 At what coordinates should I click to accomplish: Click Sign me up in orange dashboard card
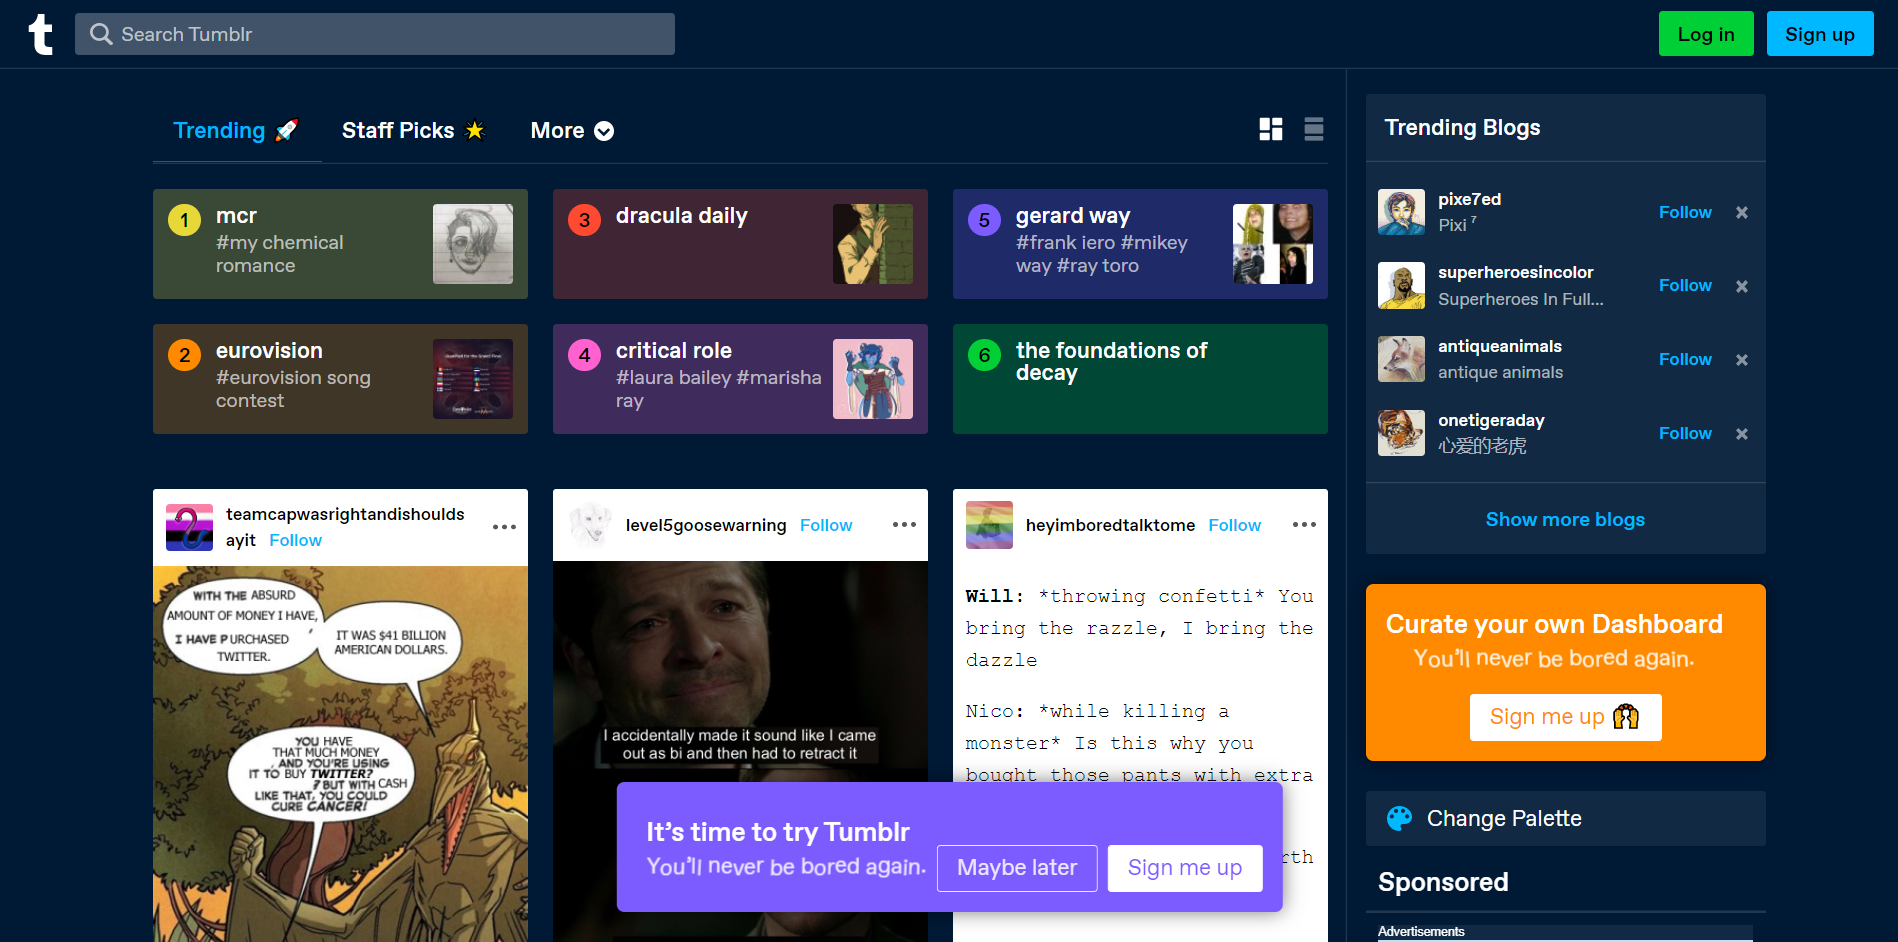pyautogui.click(x=1565, y=717)
